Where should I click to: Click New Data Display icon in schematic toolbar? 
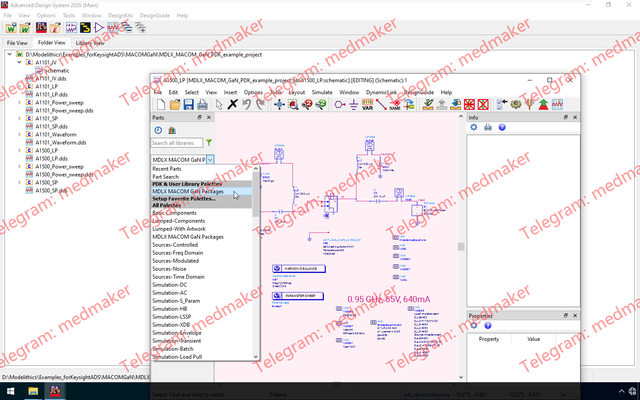pyautogui.click(x=557, y=104)
